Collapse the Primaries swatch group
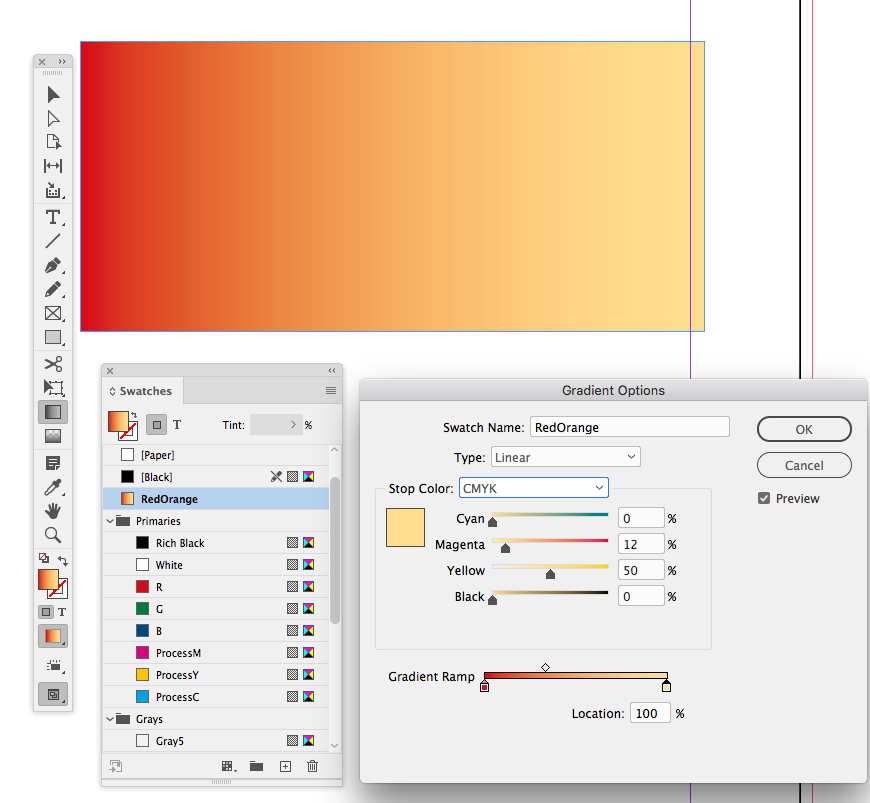 (110, 520)
